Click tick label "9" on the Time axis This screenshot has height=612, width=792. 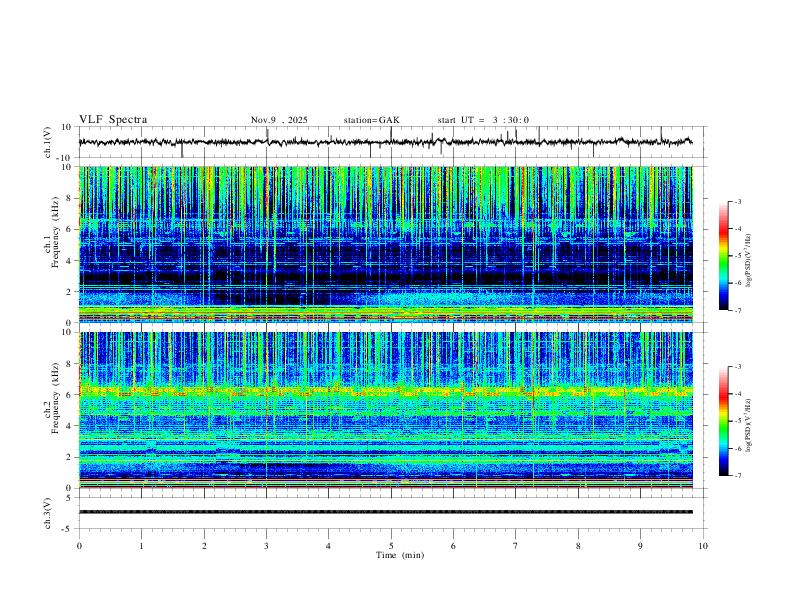(640, 546)
